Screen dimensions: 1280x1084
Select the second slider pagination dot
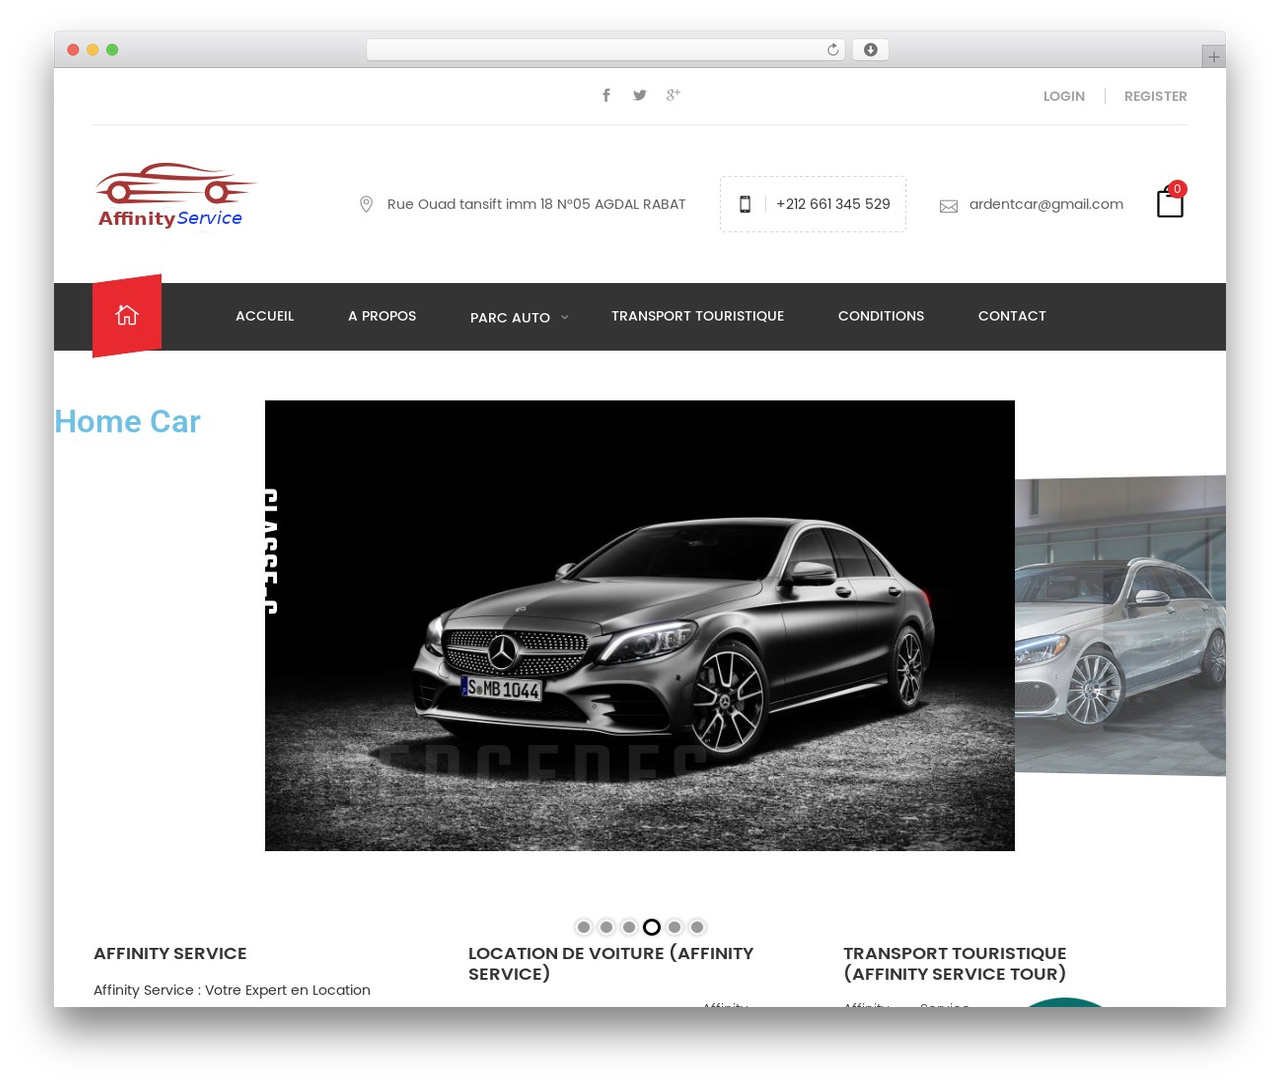pyautogui.click(x=606, y=927)
